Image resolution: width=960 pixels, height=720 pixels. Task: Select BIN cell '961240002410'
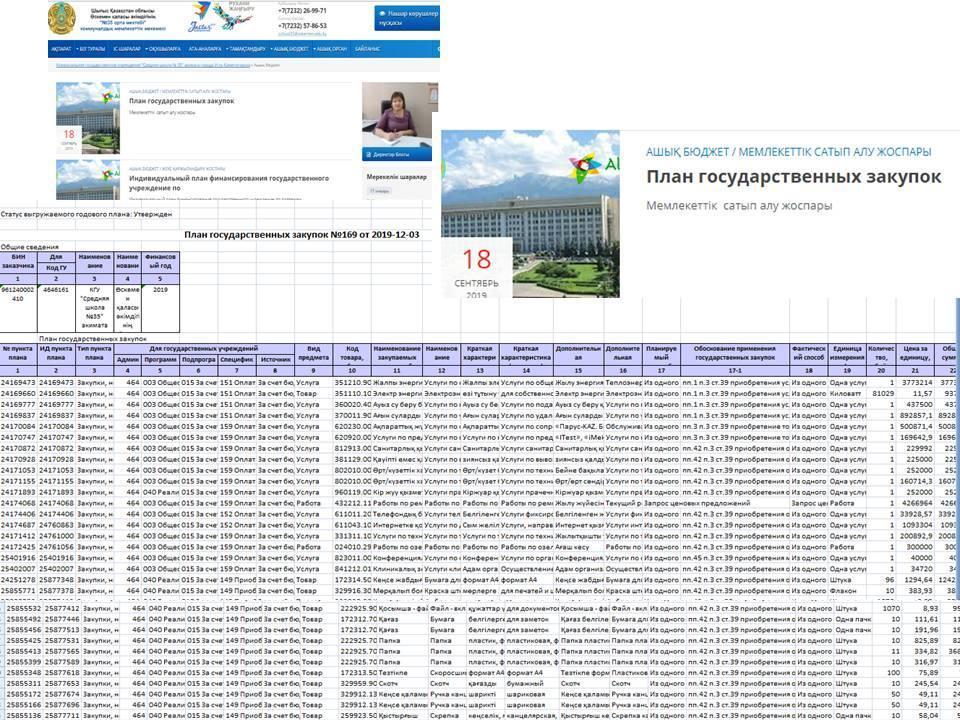[x=18, y=308]
